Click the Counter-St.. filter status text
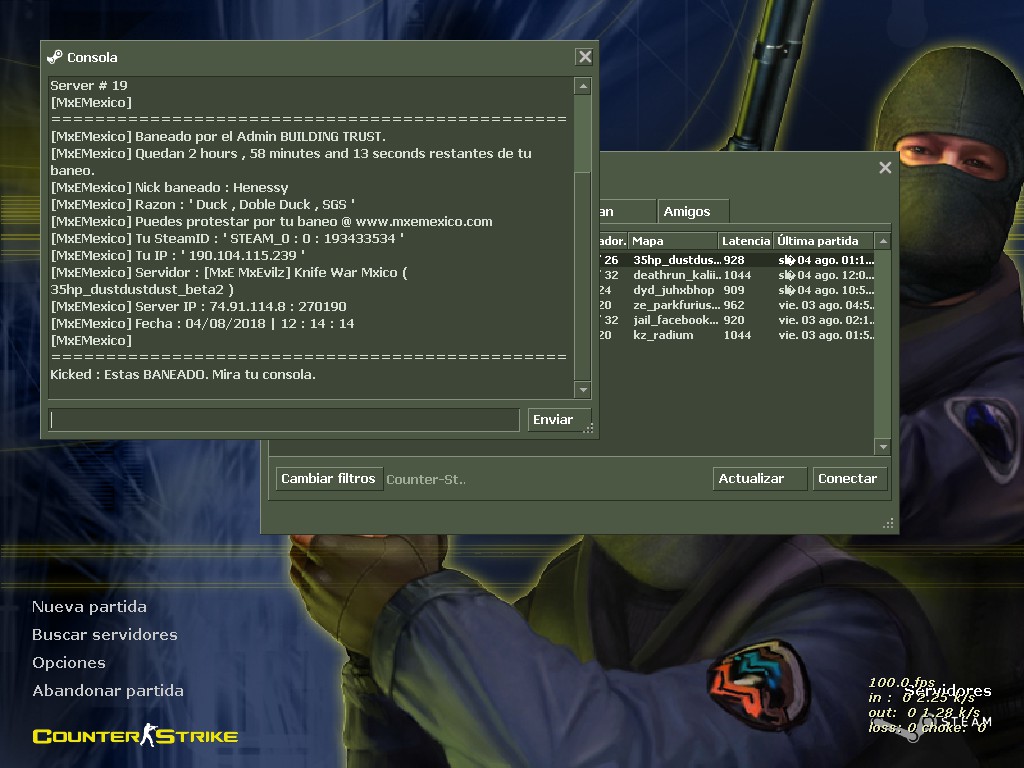 (x=426, y=479)
